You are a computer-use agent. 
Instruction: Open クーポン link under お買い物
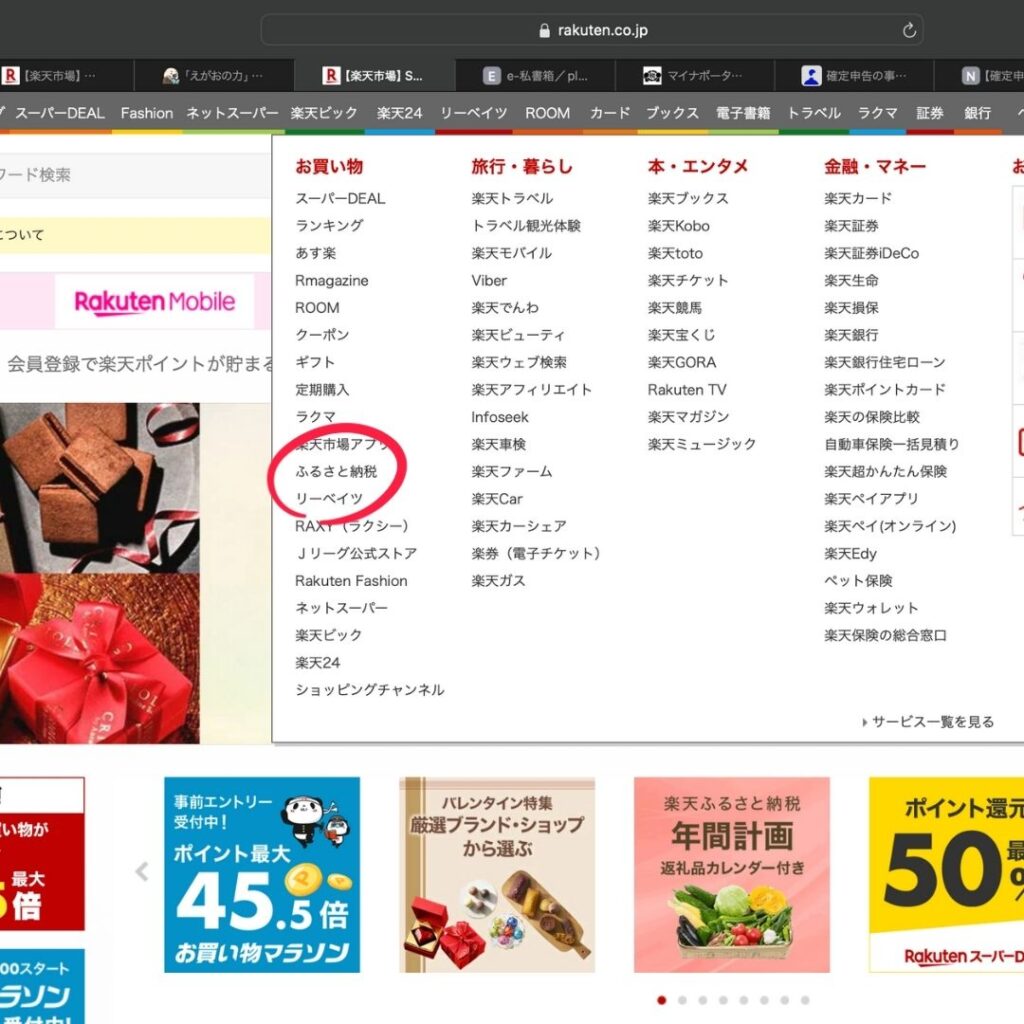pyautogui.click(x=322, y=335)
